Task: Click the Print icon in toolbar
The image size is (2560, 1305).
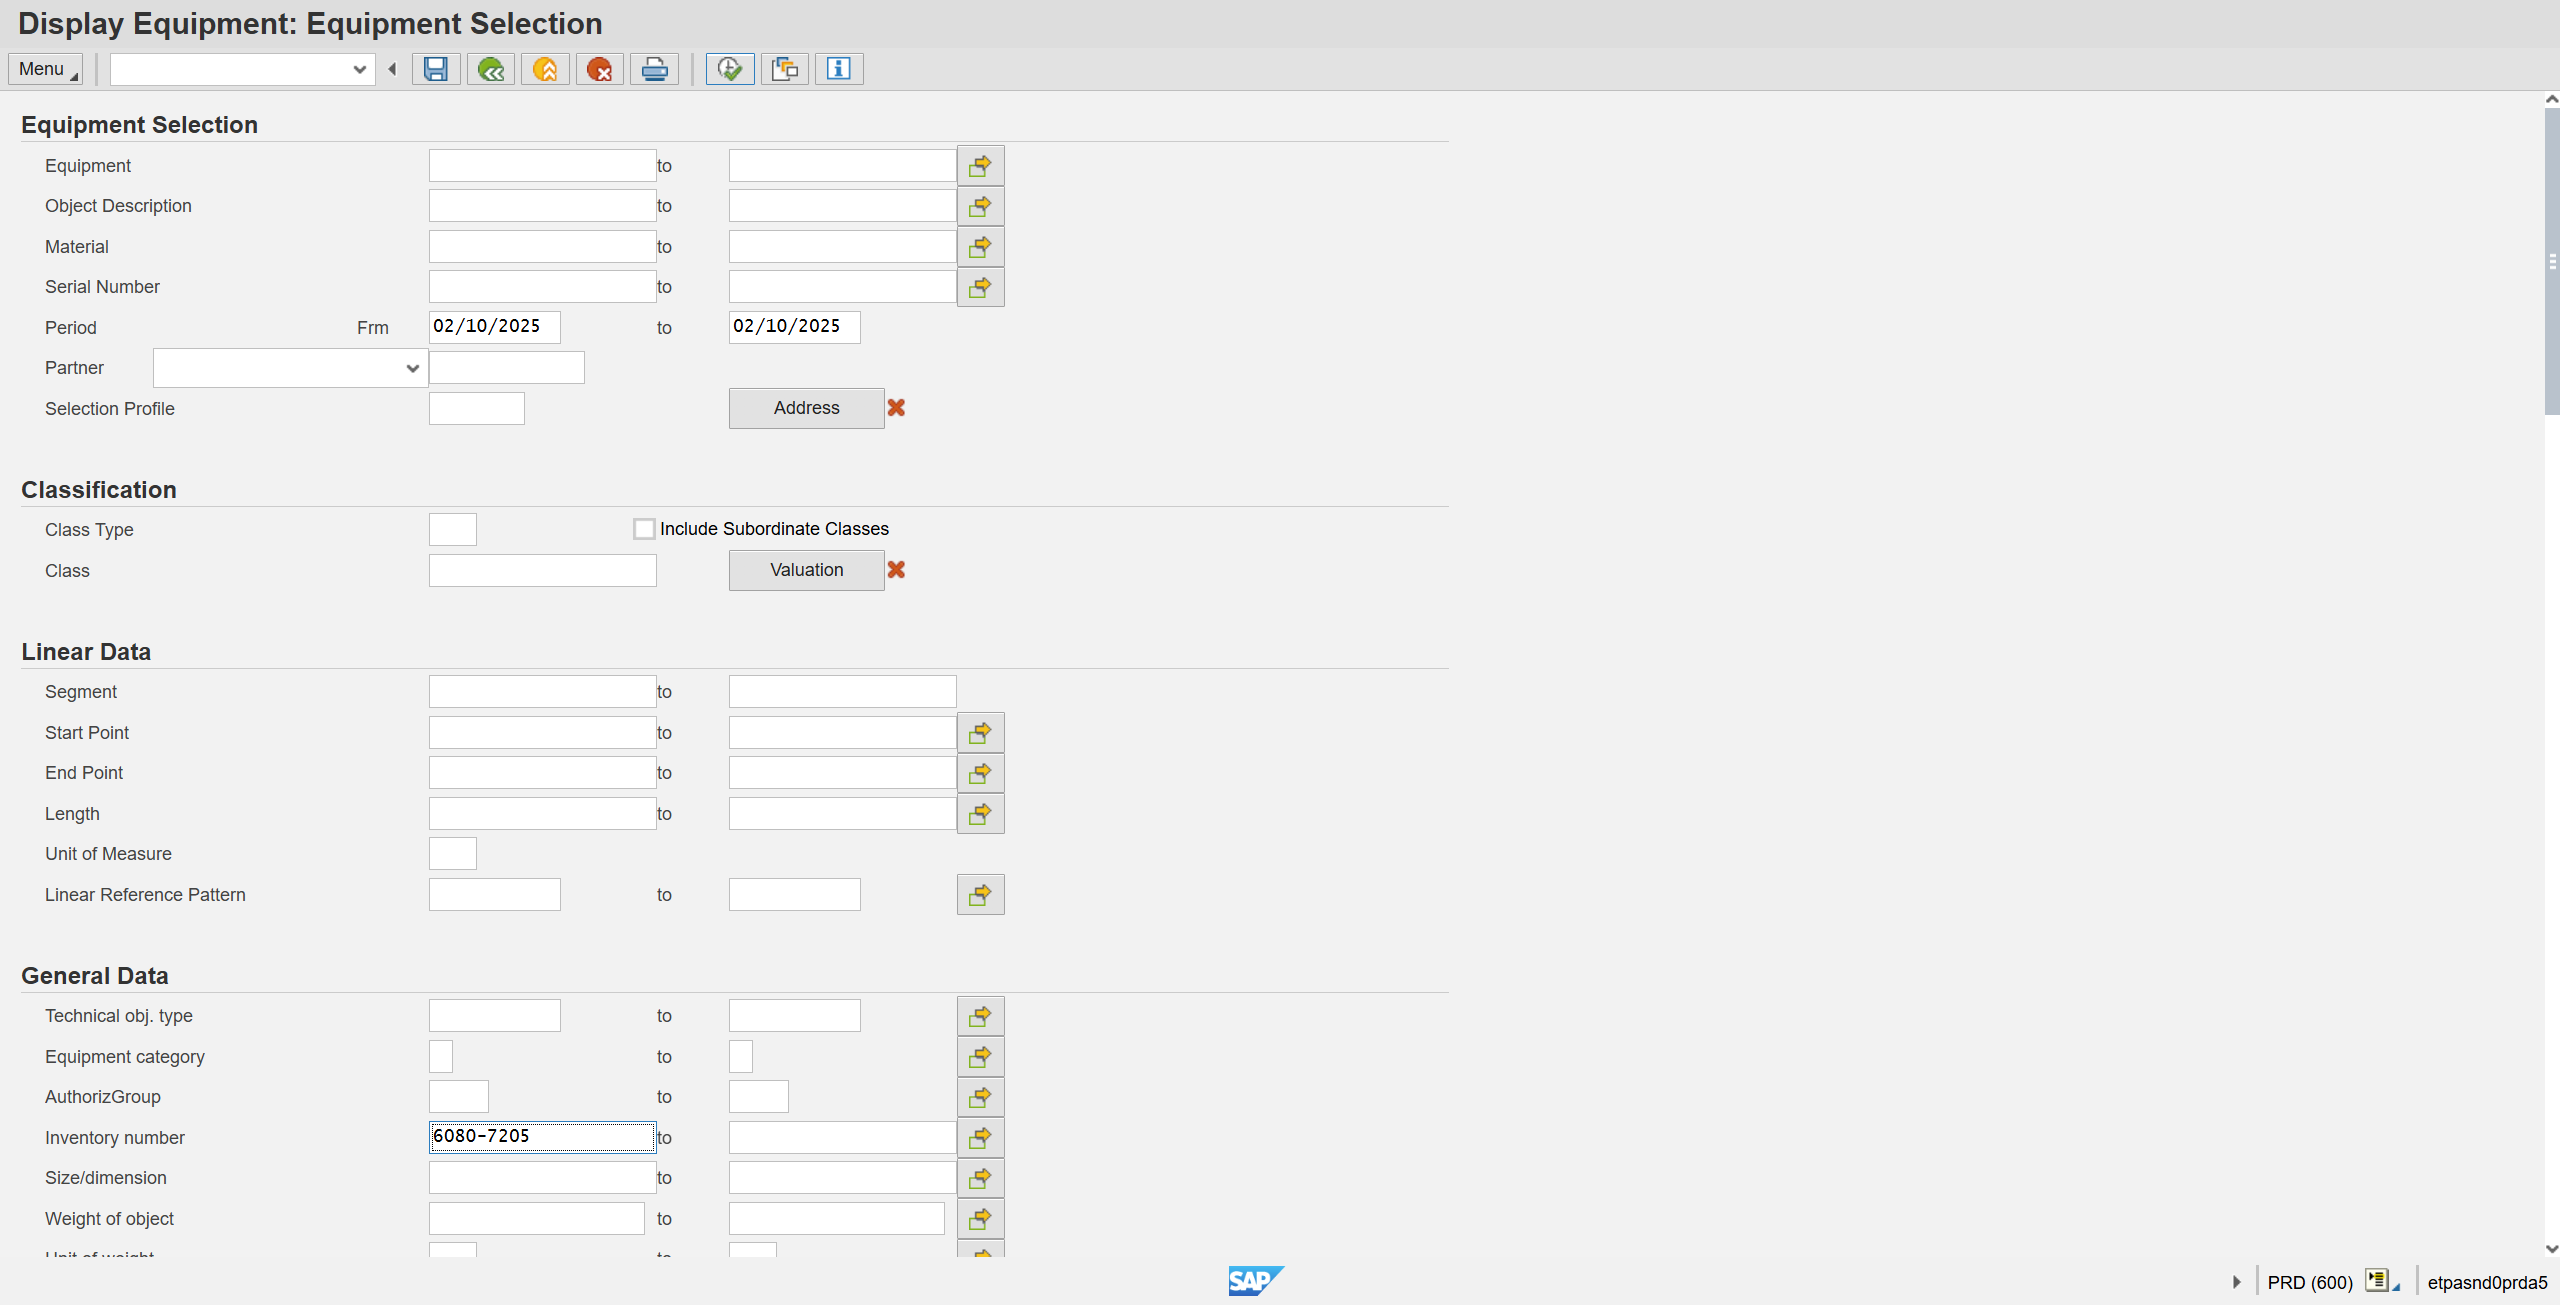Action: point(654,69)
